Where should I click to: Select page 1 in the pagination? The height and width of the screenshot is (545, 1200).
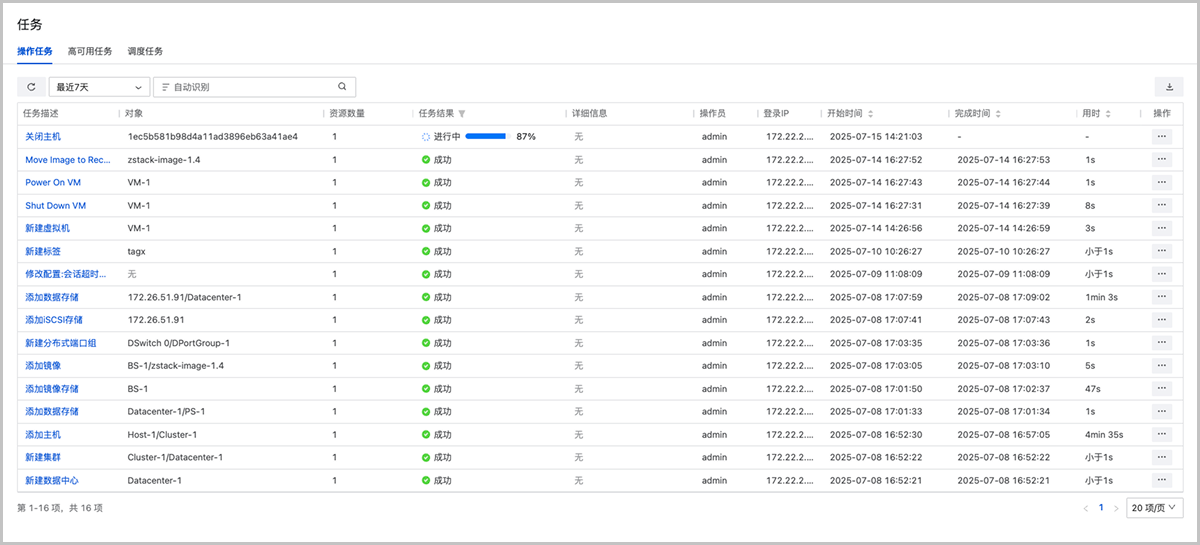(x=1101, y=508)
